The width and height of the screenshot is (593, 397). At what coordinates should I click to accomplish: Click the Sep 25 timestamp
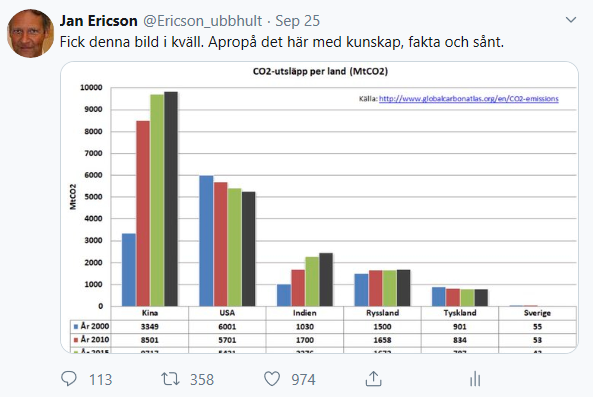coord(297,21)
